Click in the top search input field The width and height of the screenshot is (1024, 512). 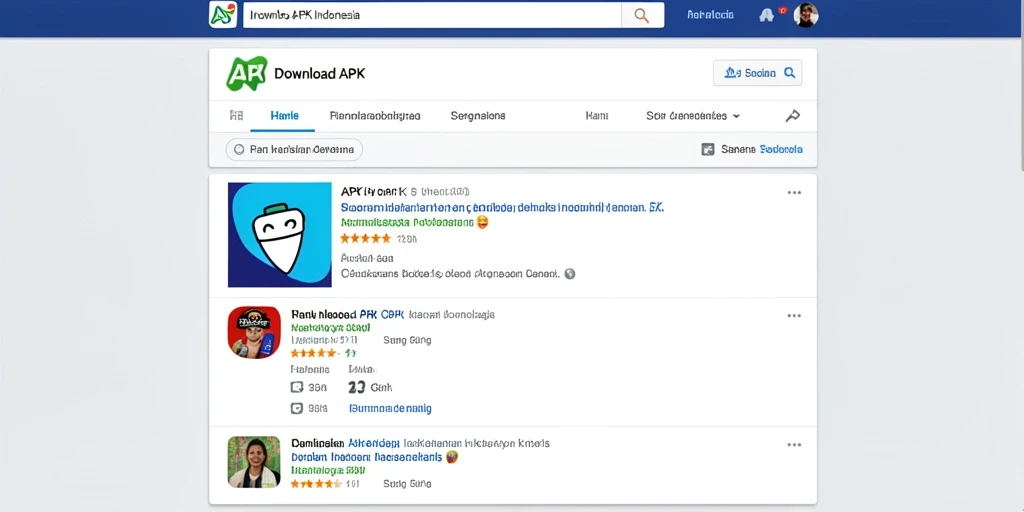tap(432, 15)
